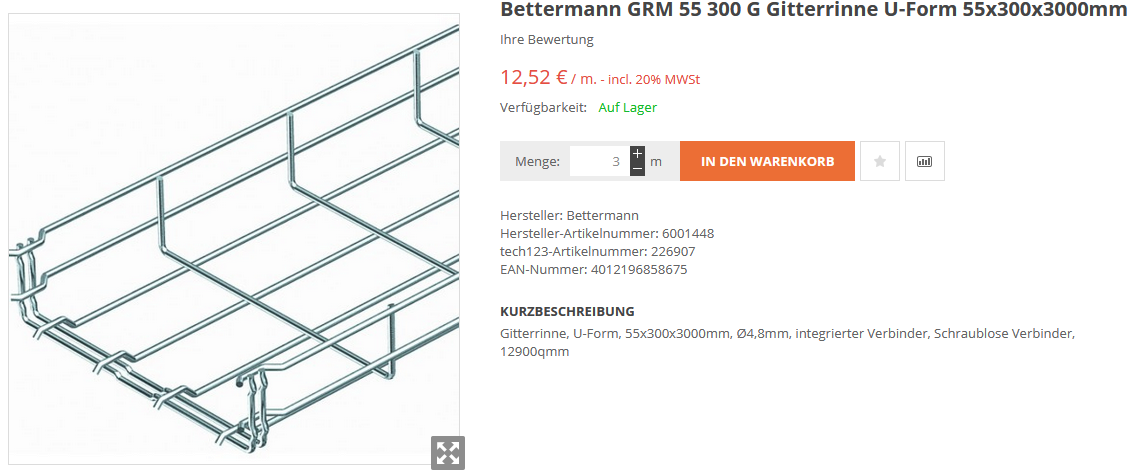Click the Bettermann GRM product title
This screenshot has height=474, width=1138.
pyautogui.click(x=814, y=10)
